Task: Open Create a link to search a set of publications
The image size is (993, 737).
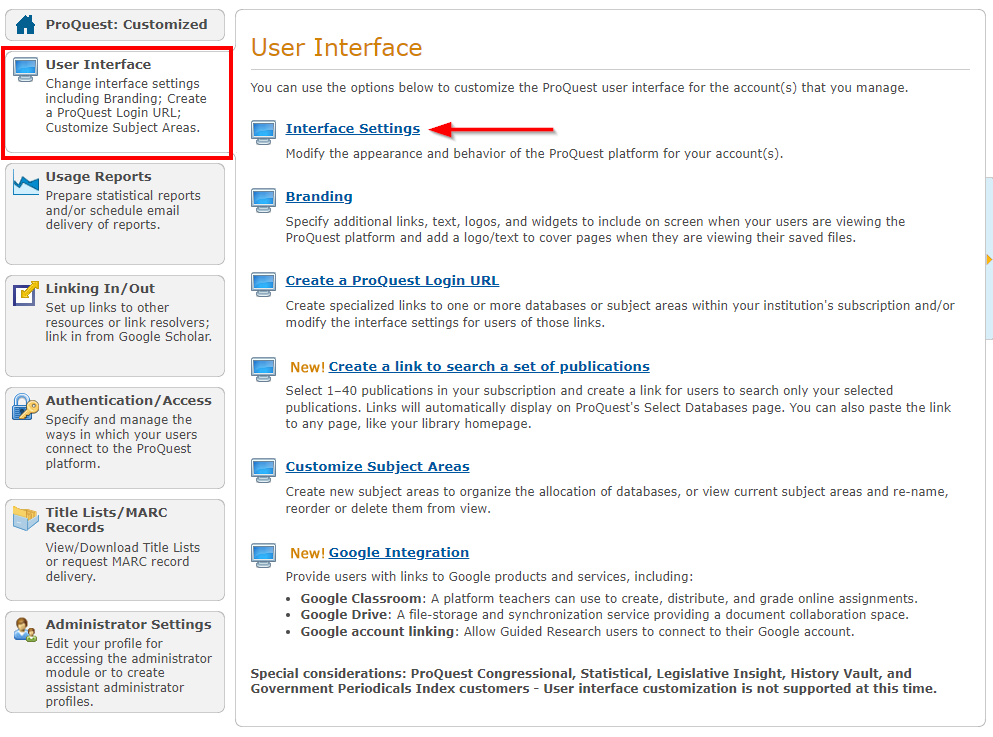Action: tap(489, 366)
